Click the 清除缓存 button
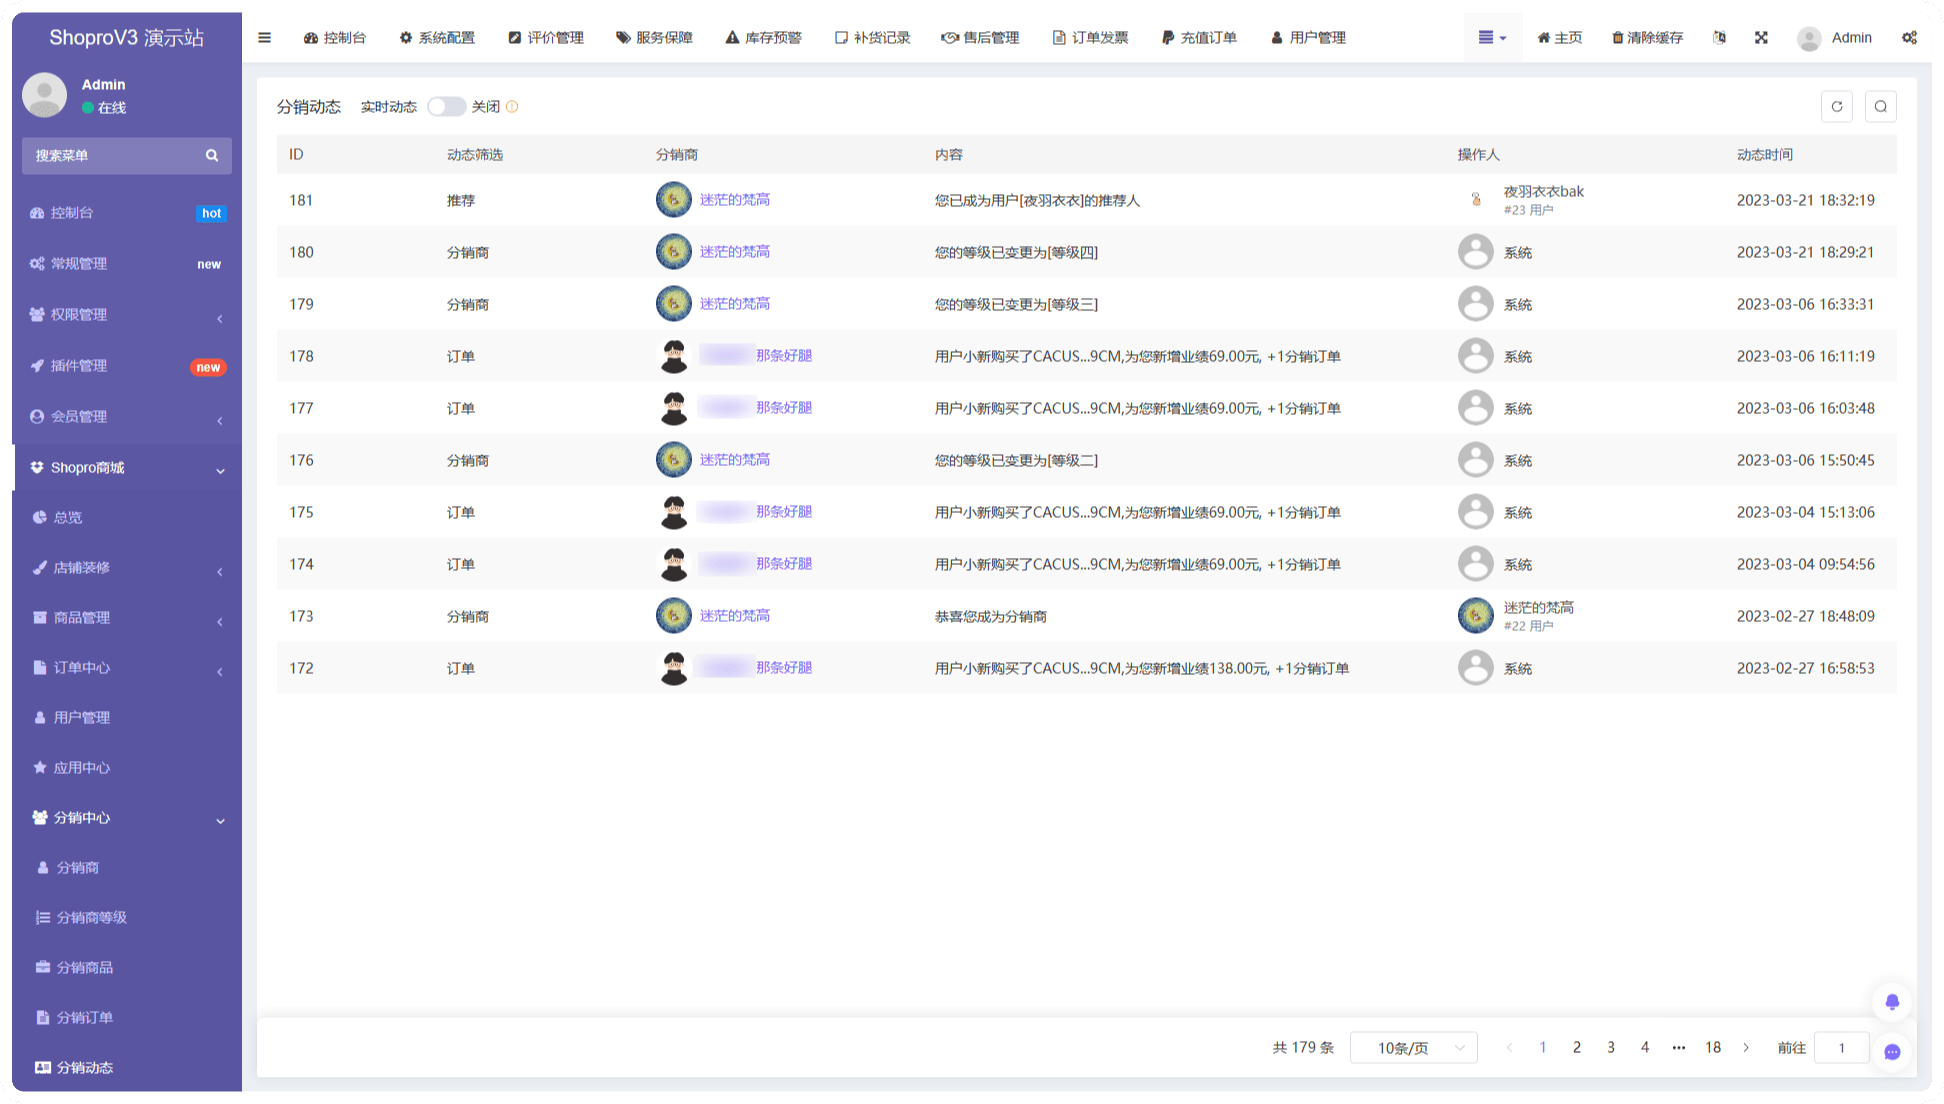Viewport: 1944px width, 1104px height. point(1647,38)
